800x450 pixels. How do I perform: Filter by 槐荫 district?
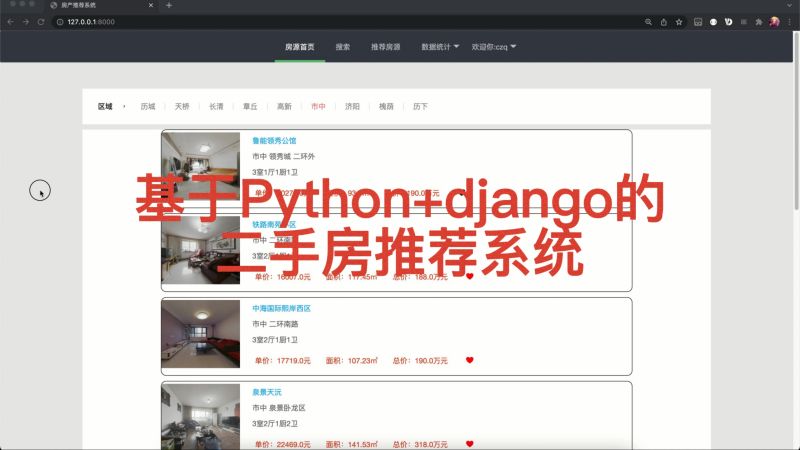tap(386, 107)
